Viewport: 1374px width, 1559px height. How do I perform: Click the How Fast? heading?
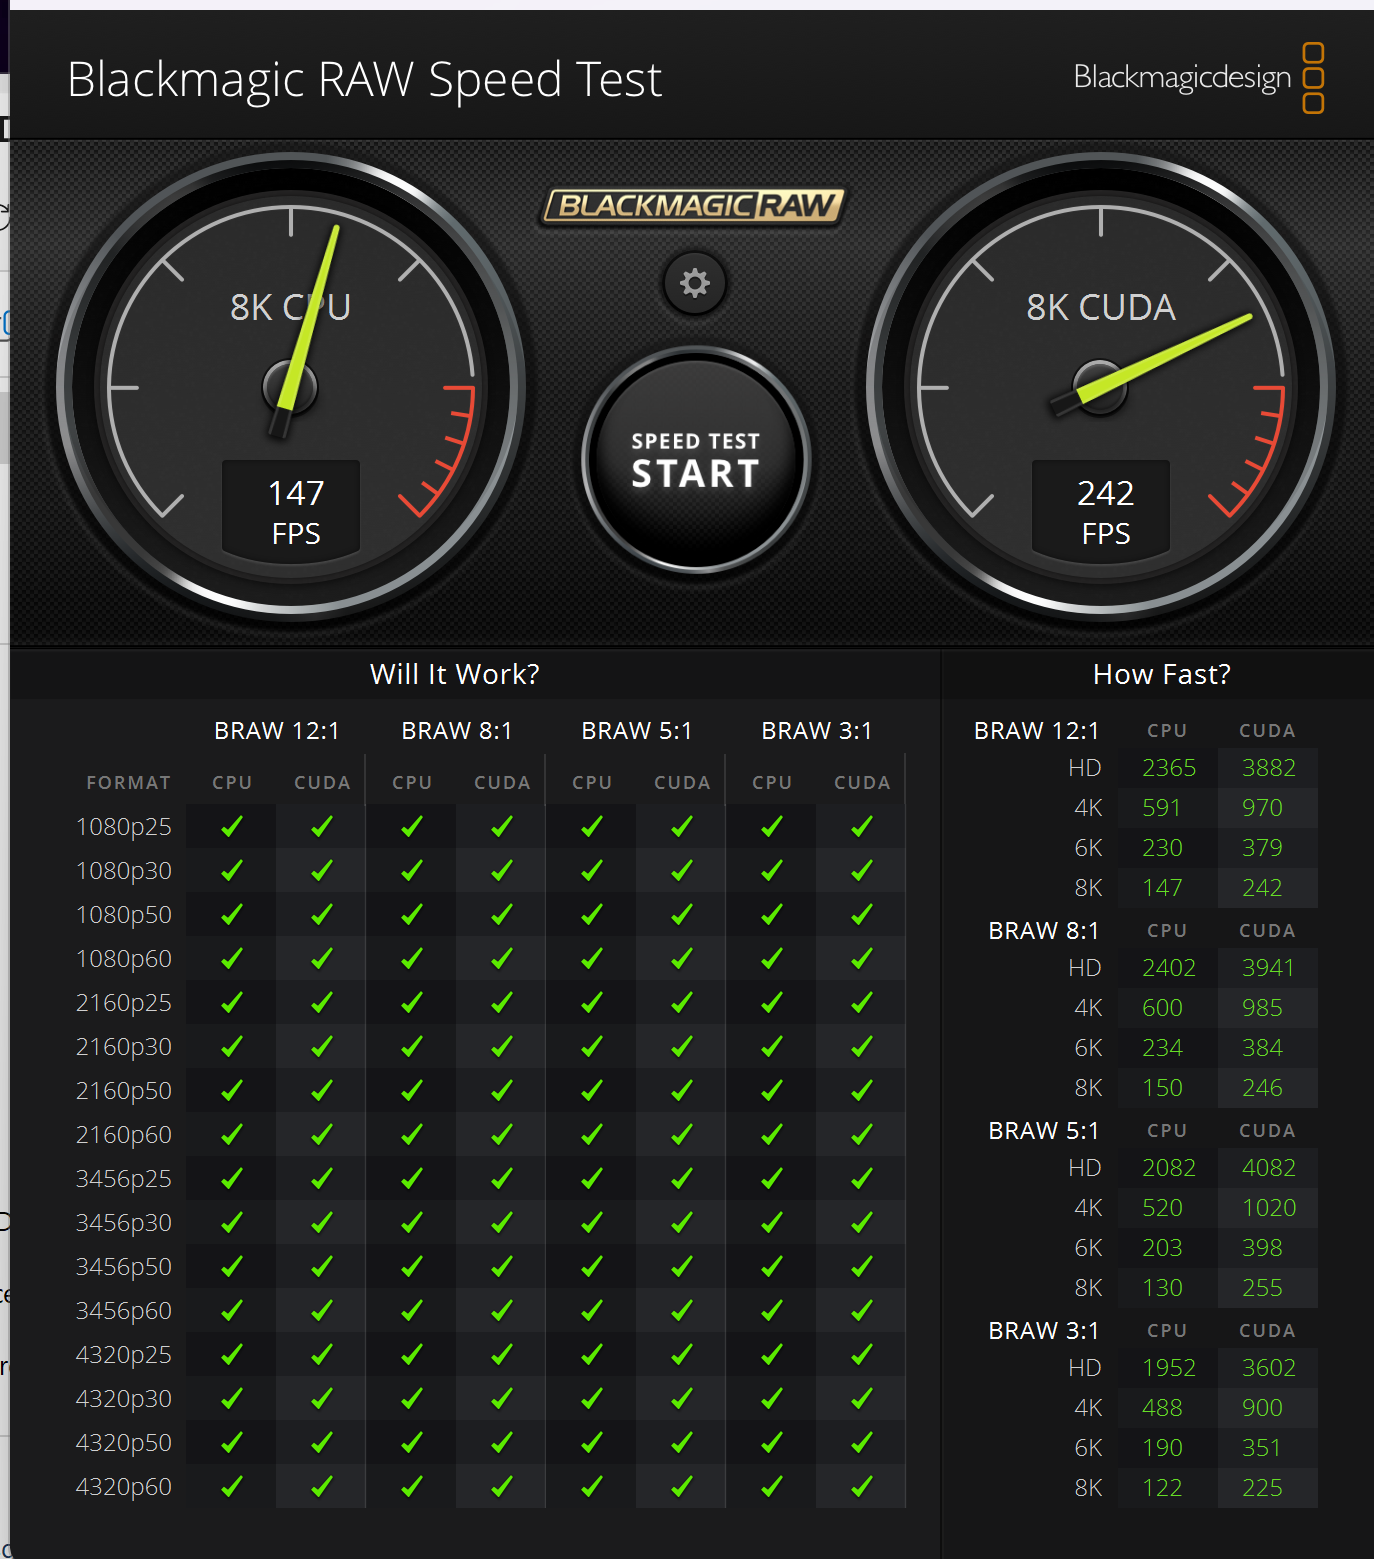coord(1162,674)
